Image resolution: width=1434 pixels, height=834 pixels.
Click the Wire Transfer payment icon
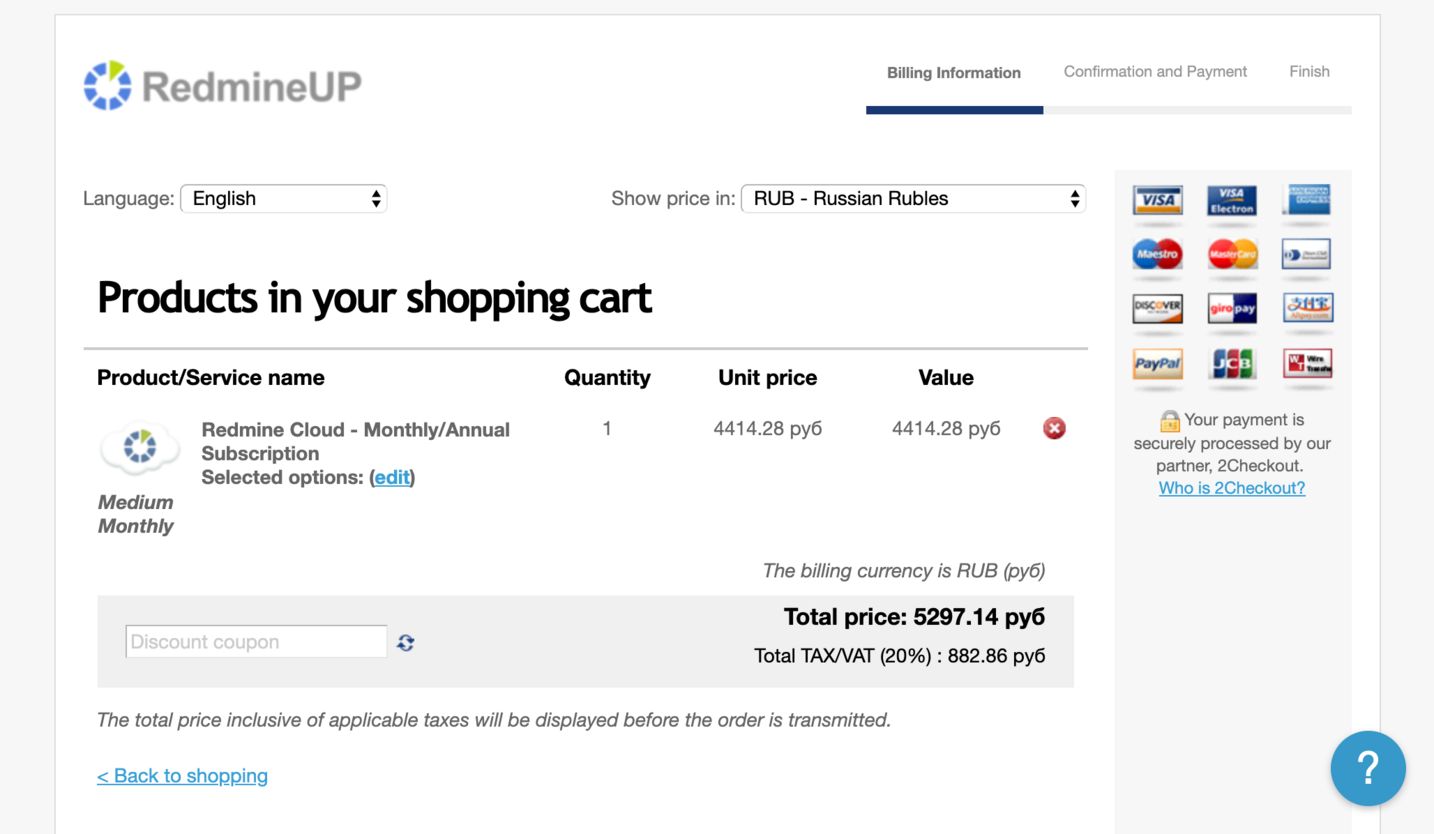pos(1306,363)
